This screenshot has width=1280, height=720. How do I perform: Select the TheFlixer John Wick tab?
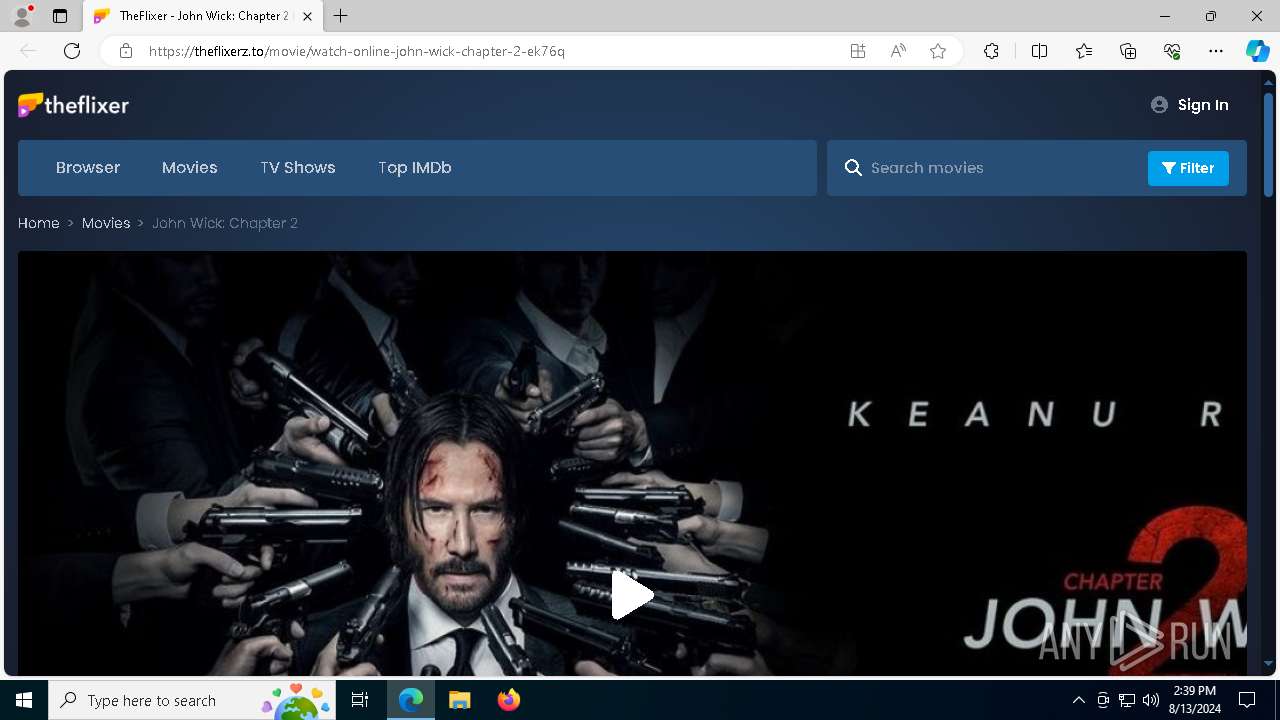203,16
